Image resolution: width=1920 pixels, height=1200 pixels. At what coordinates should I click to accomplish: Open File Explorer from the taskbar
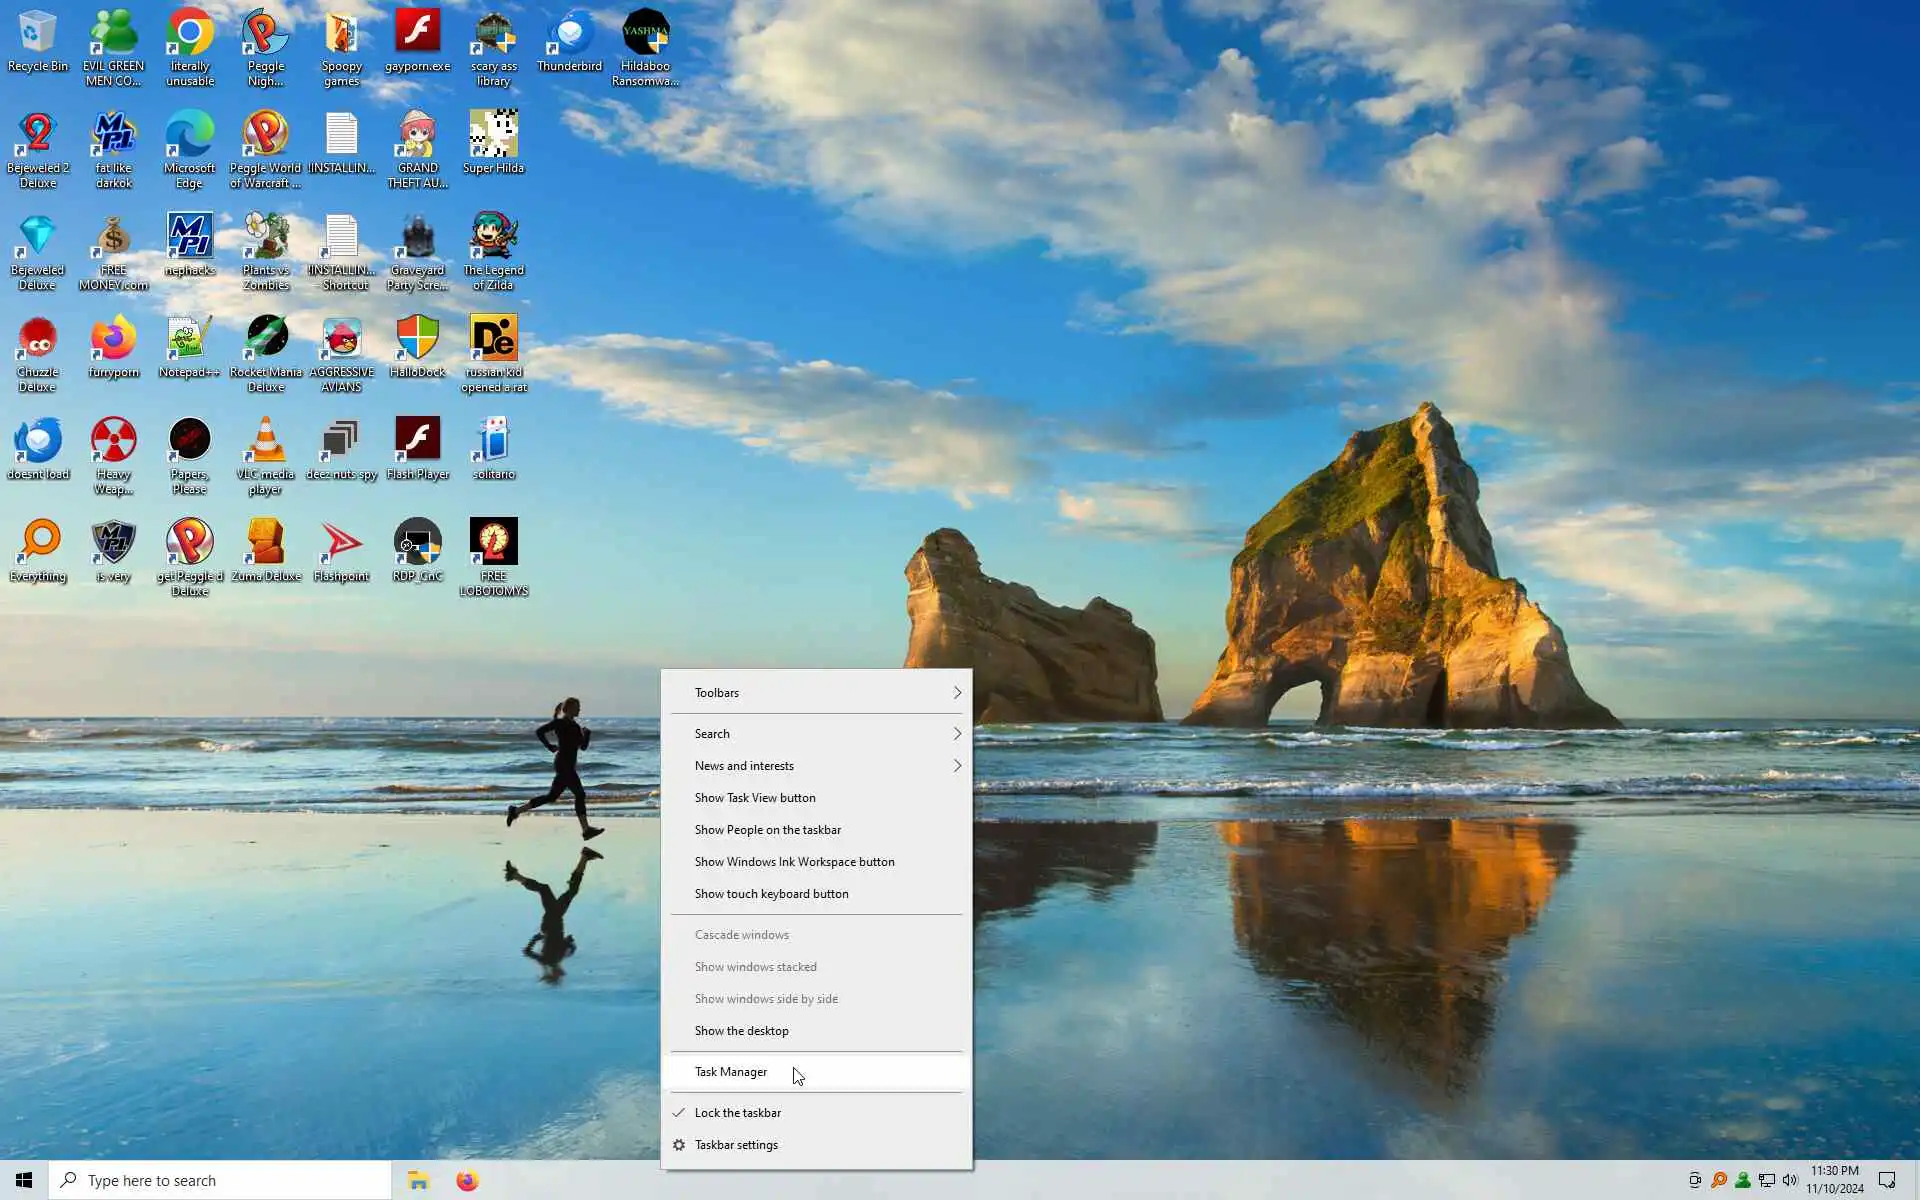point(418,1181)
